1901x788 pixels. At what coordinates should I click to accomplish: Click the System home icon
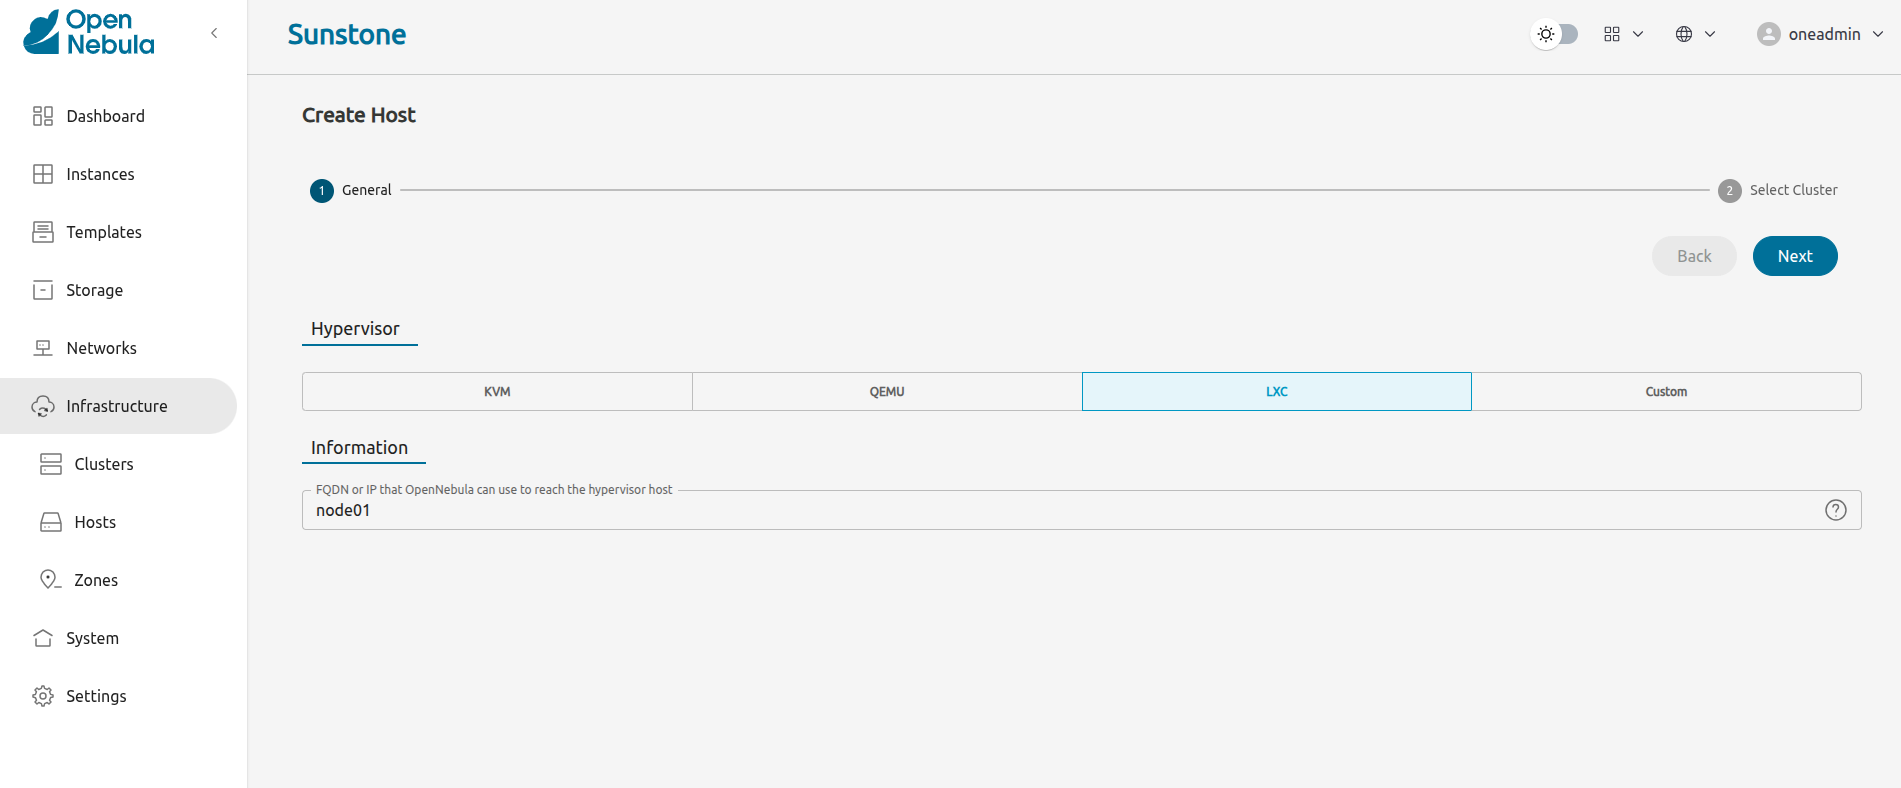pyautogui.click(x=43, y=638)
